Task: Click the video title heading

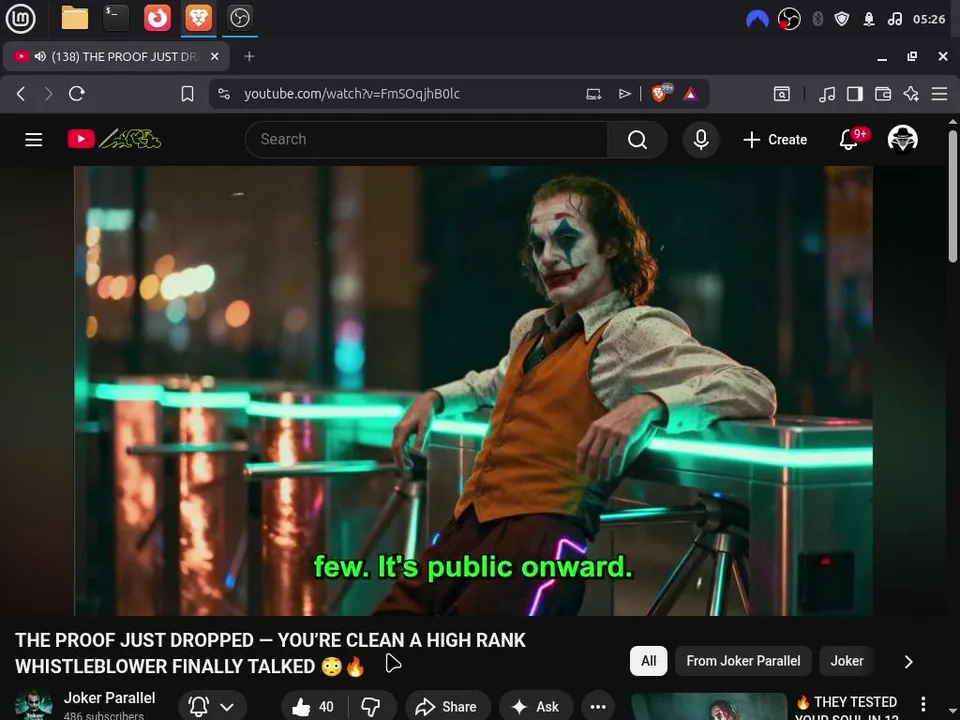Action: 270,653
